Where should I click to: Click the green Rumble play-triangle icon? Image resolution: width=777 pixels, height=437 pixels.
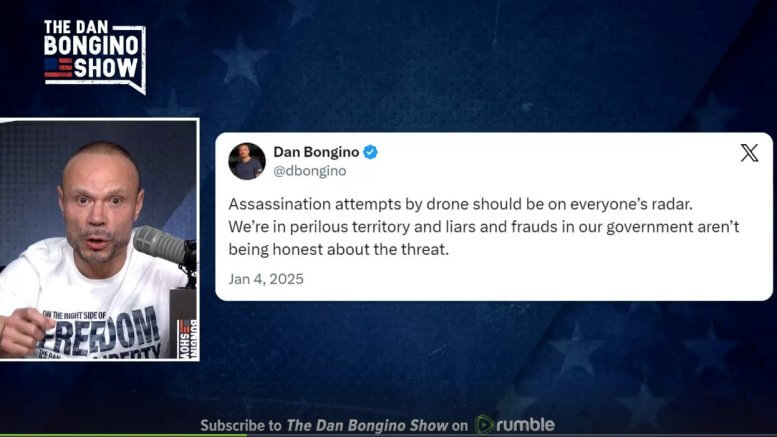(x=484, y=425)
